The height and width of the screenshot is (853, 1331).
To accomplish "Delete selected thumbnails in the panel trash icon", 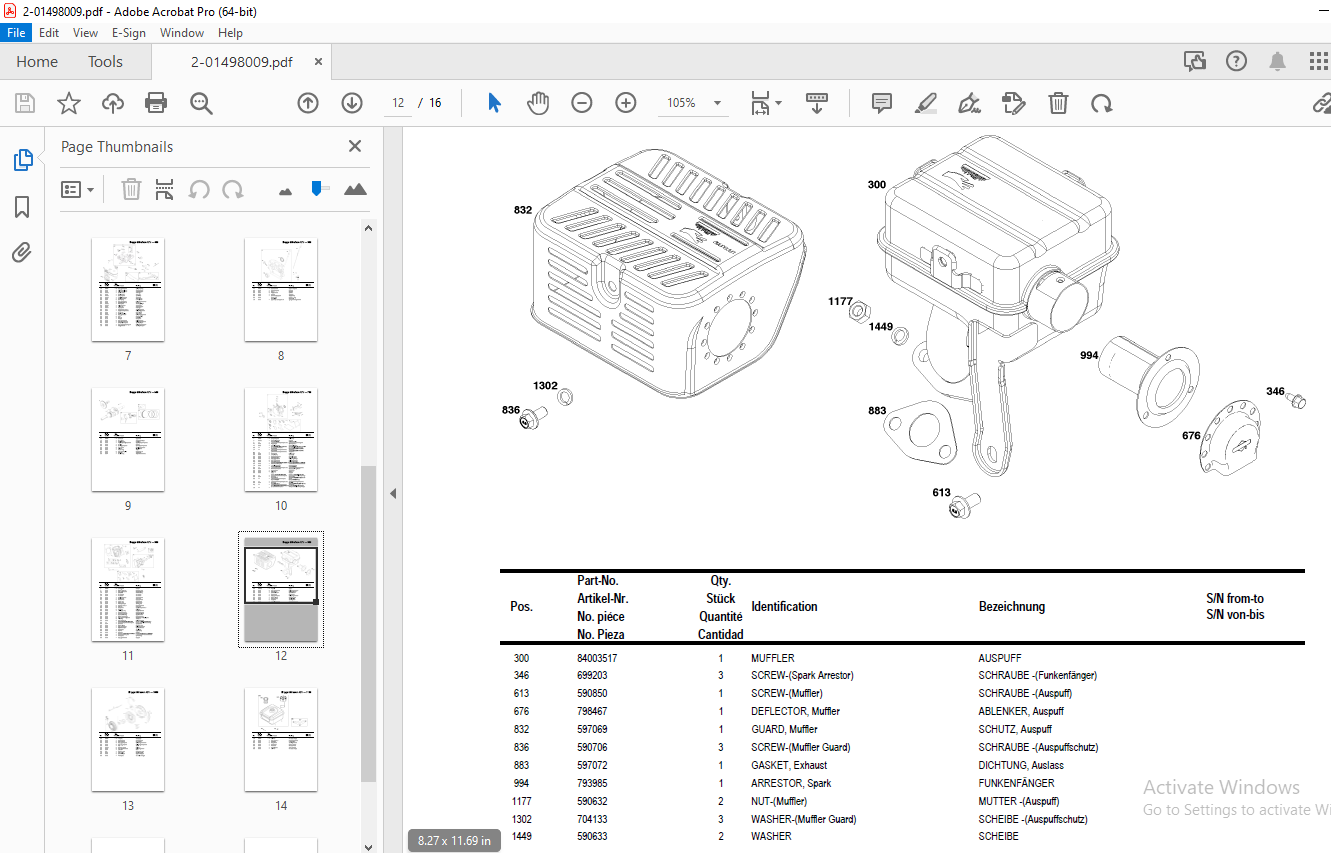I will (131, 189).
